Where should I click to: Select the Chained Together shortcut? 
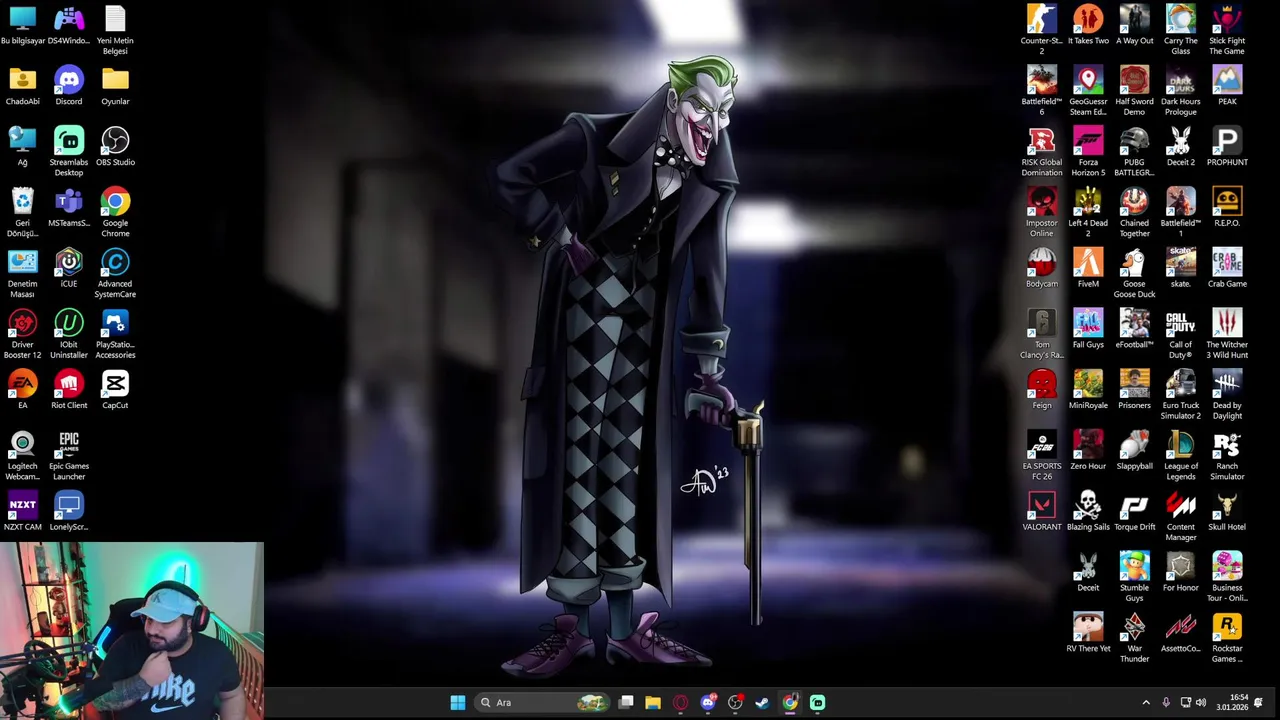click(x=1134, y=213)
